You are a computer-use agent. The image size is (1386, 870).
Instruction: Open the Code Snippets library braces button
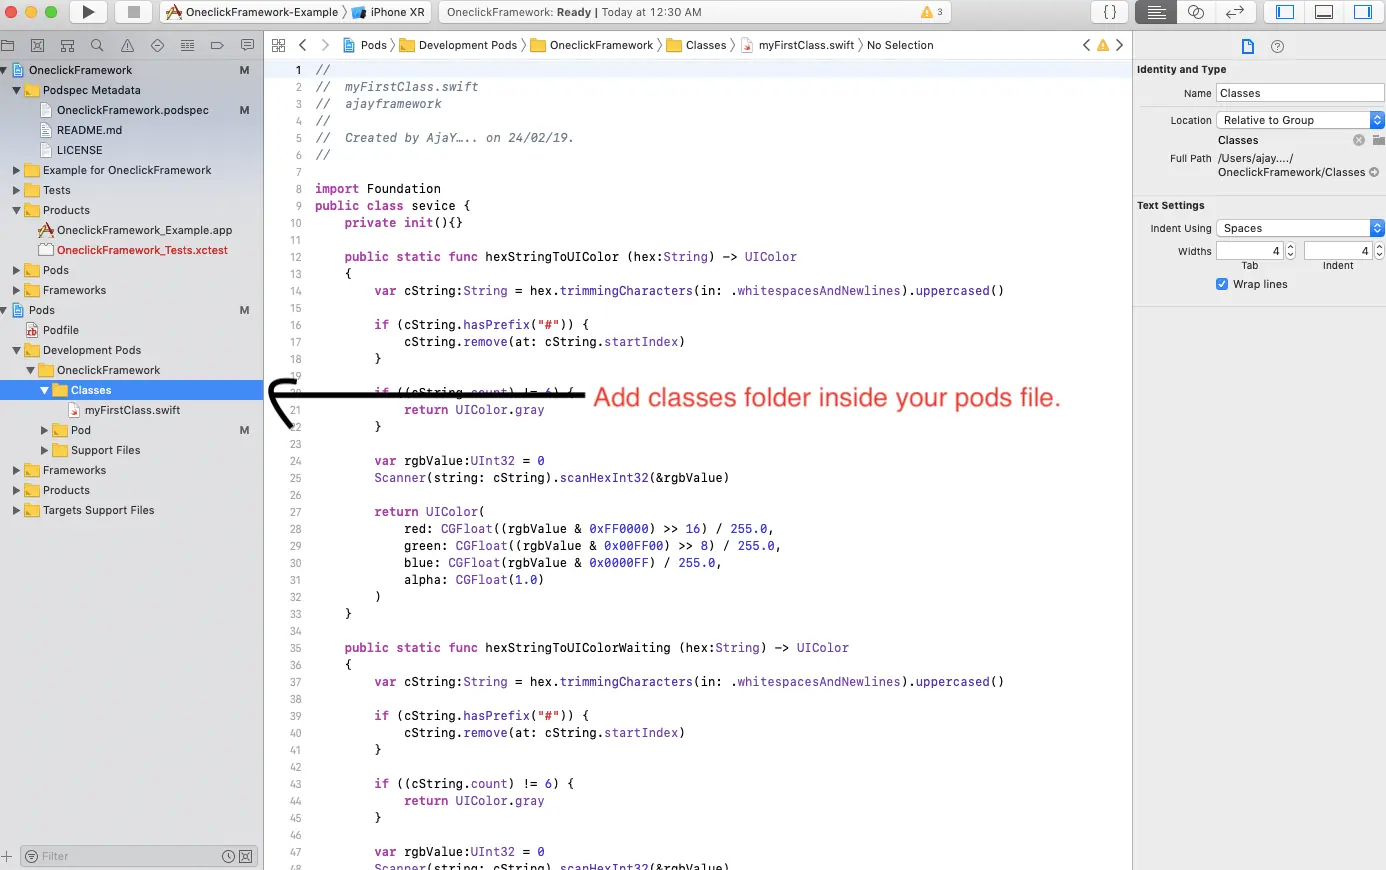click(x=1109, y=12)
